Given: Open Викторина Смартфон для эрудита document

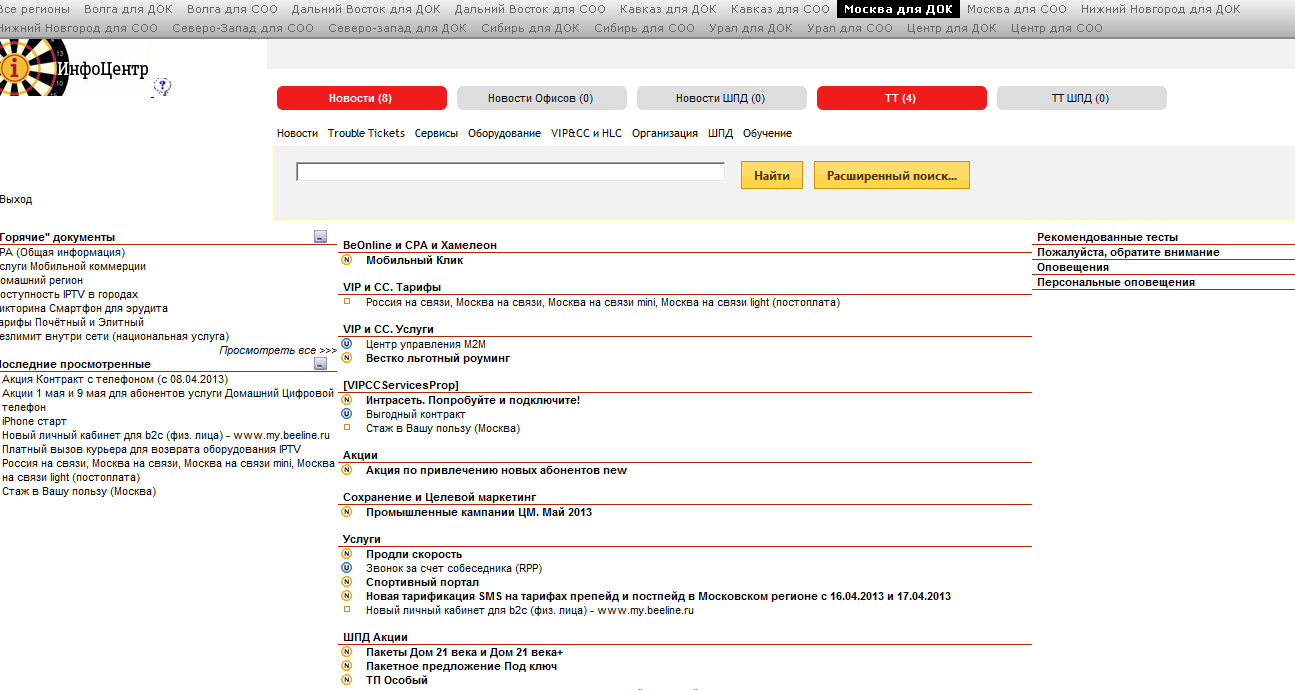Looking at the screenshot, I should coord(84,308).
